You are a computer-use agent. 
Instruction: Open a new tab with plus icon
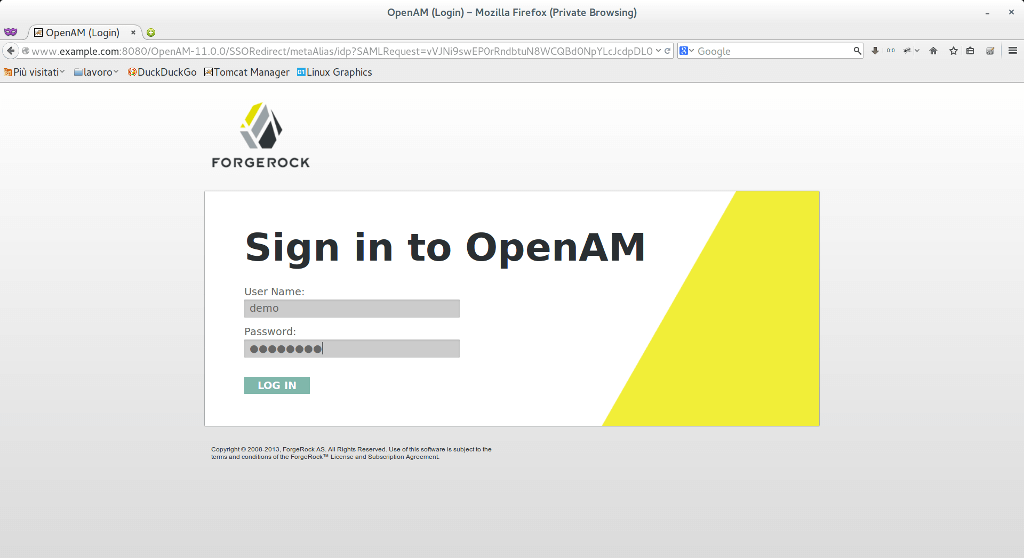[x=151, y=33]
